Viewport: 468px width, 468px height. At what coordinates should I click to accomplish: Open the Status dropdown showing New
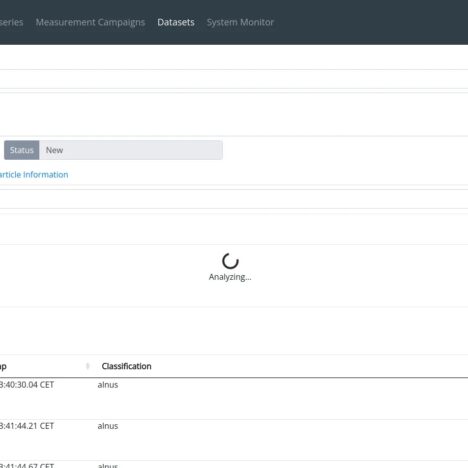click(131, 150)
